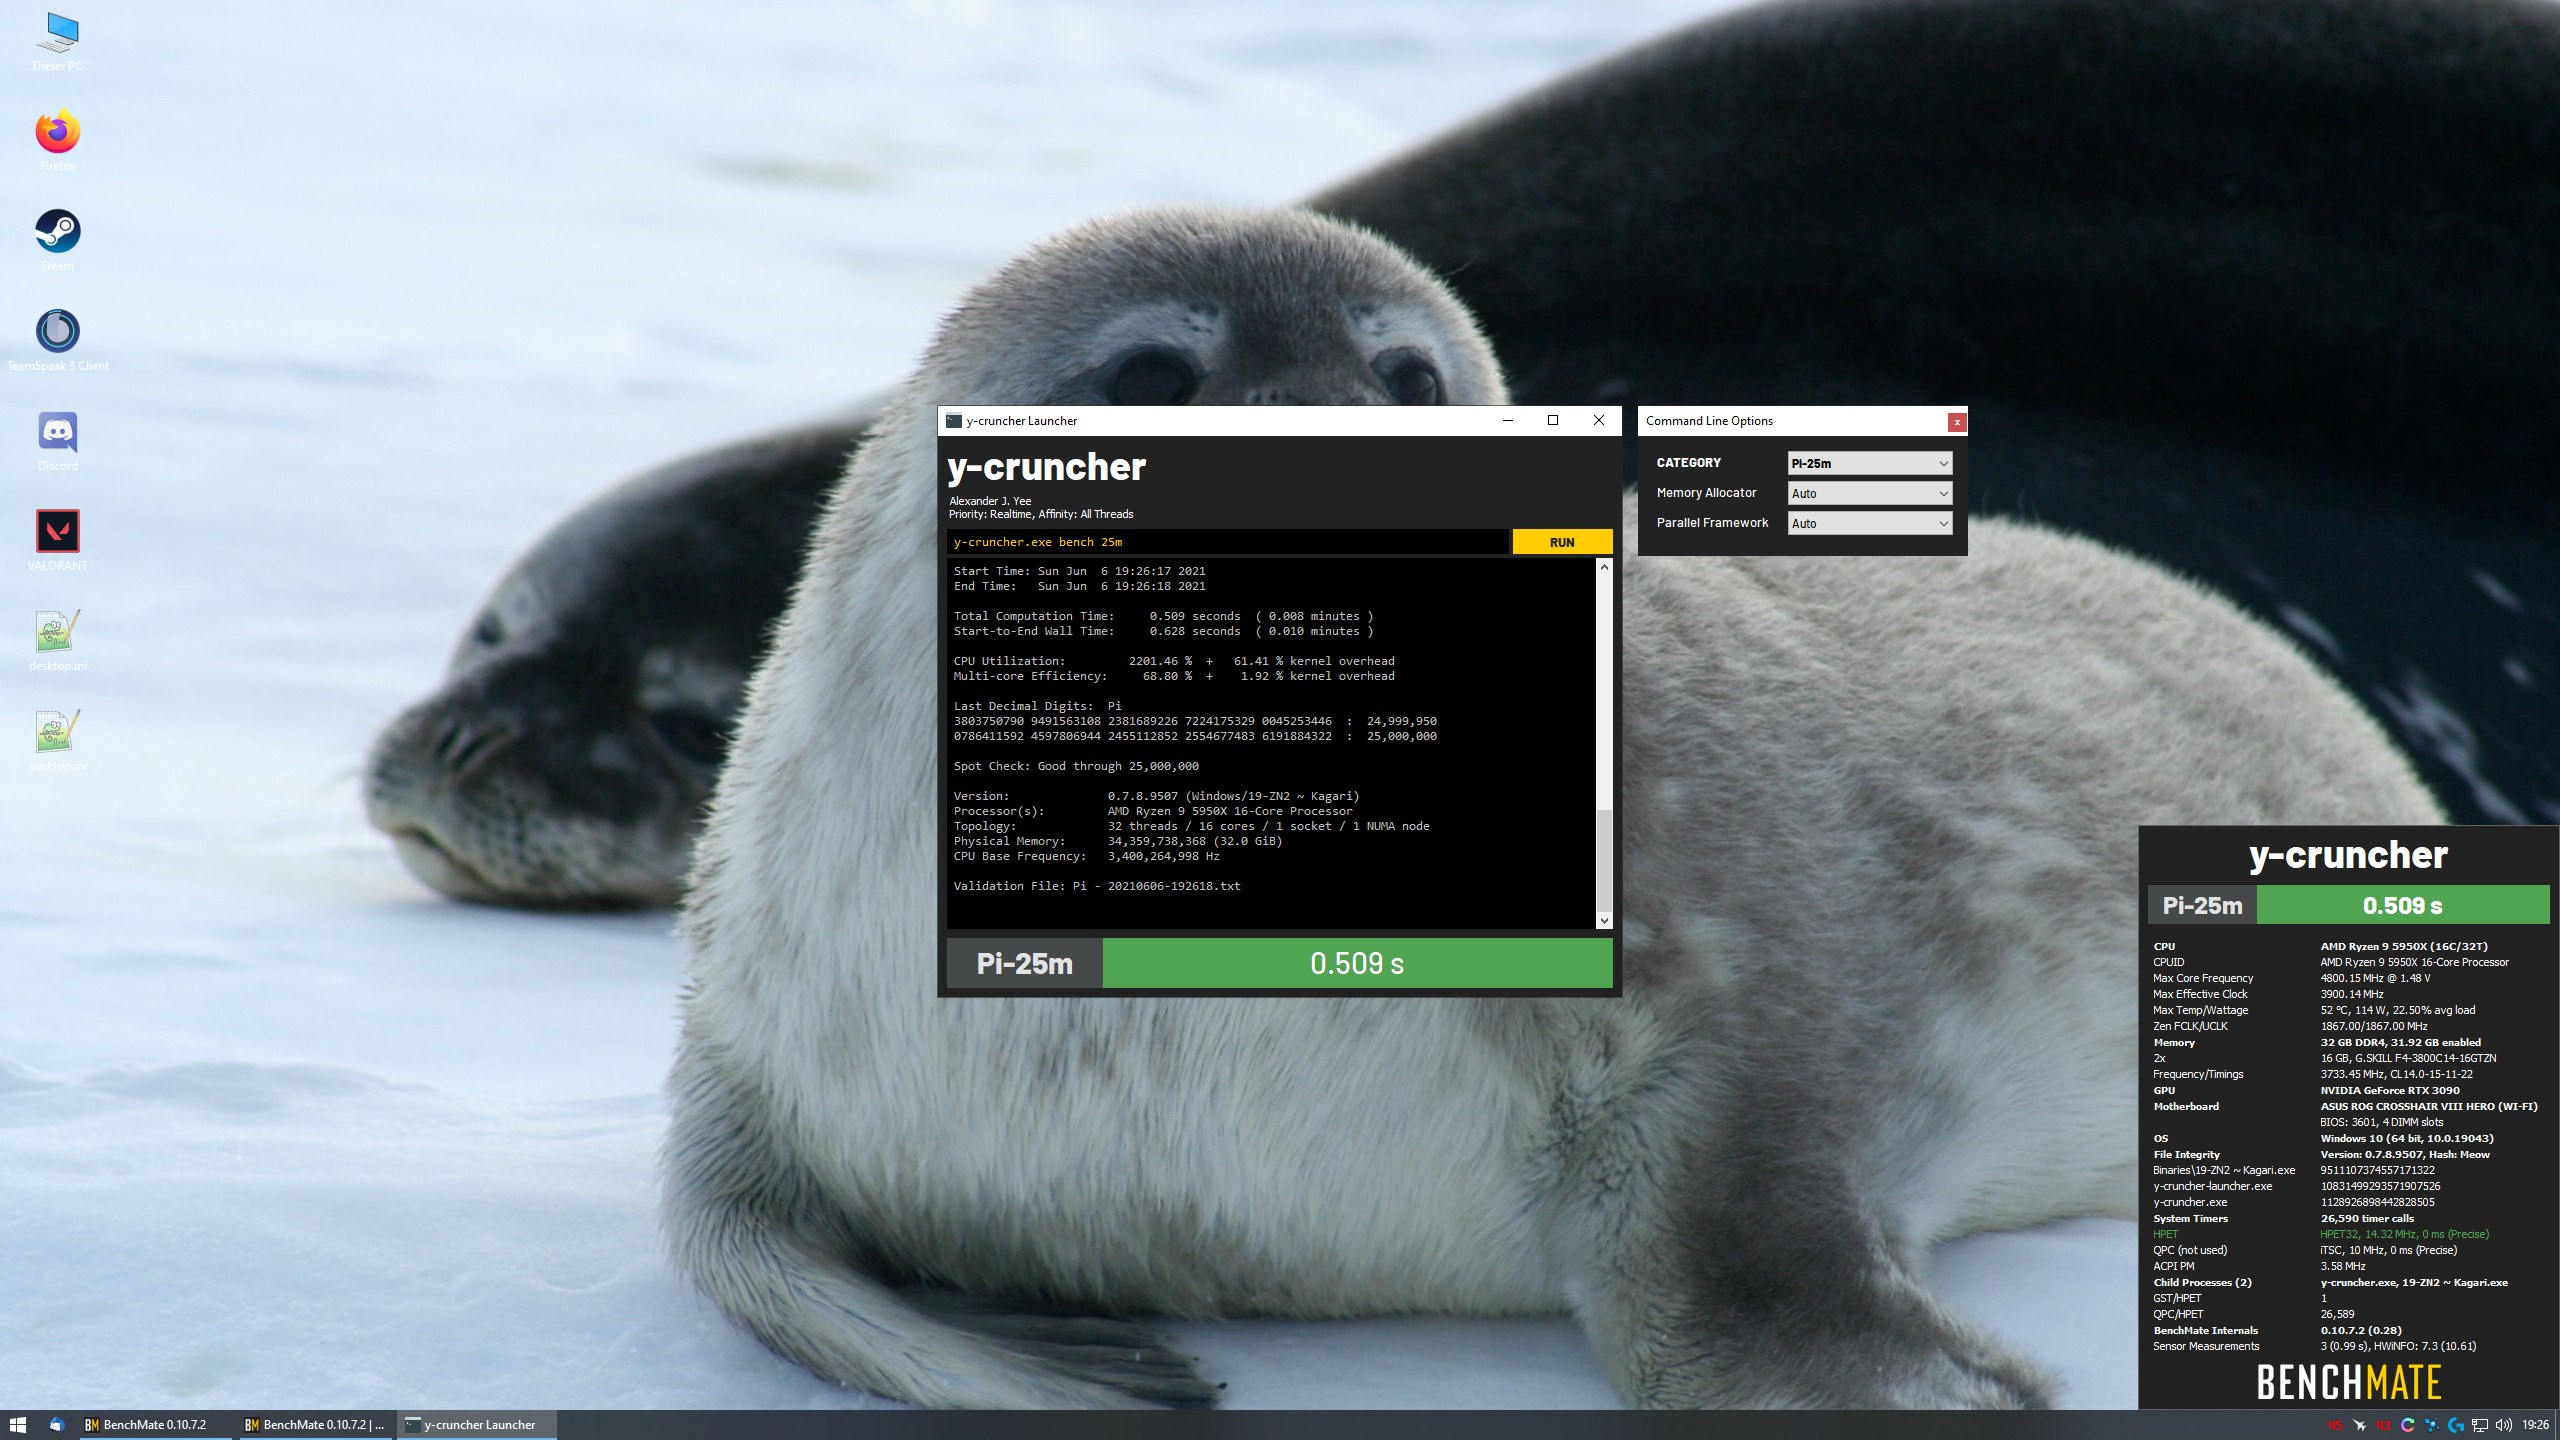Open the 19:26 taskbar clock
This screenshot has width=2560, height=1440.
pyautogui.click(x=2535, y=1425)
